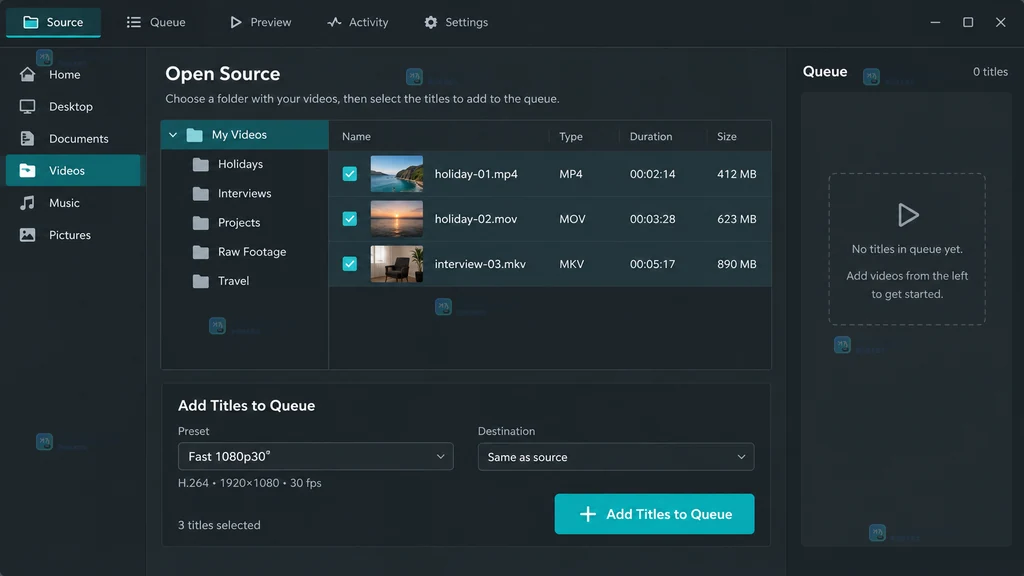Sort by the Size column header
The width and height of the screenshot is (1024, 576).
(x=727, y=136)
